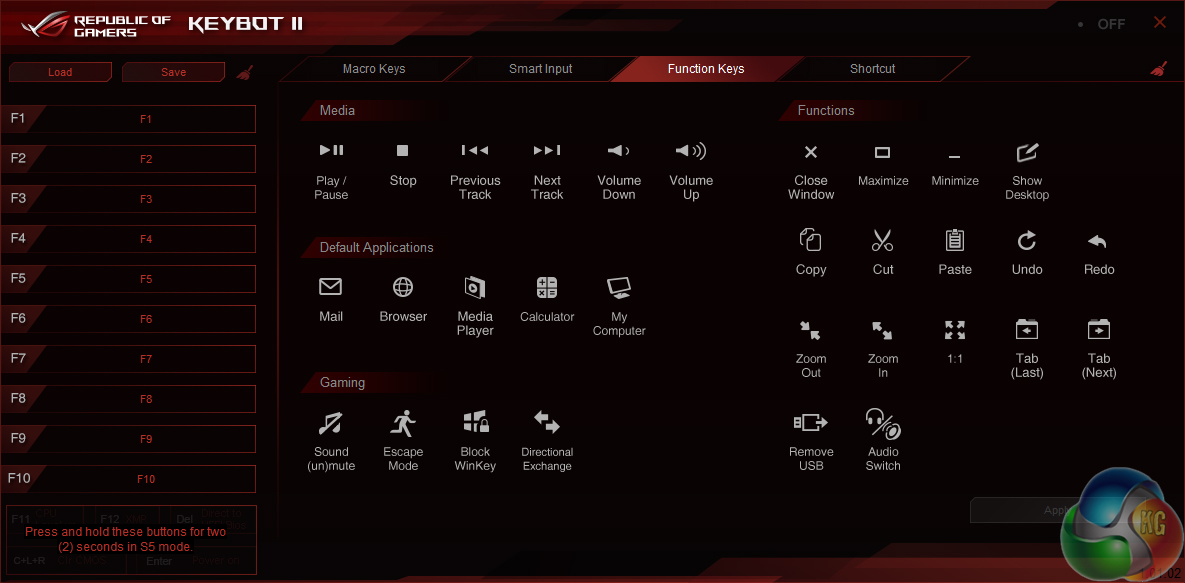
Task: Choose the Stop media function
Action: tap(403, 150)
